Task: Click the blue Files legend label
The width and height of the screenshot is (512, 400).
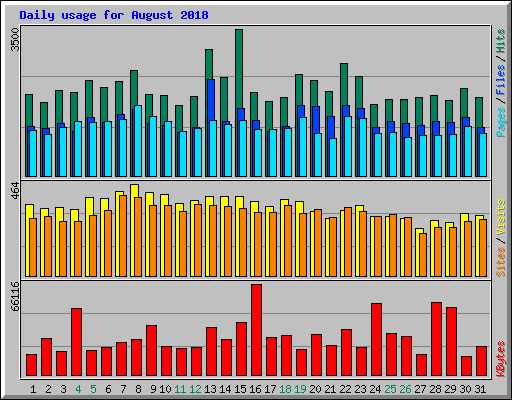Action: (500, 79)
